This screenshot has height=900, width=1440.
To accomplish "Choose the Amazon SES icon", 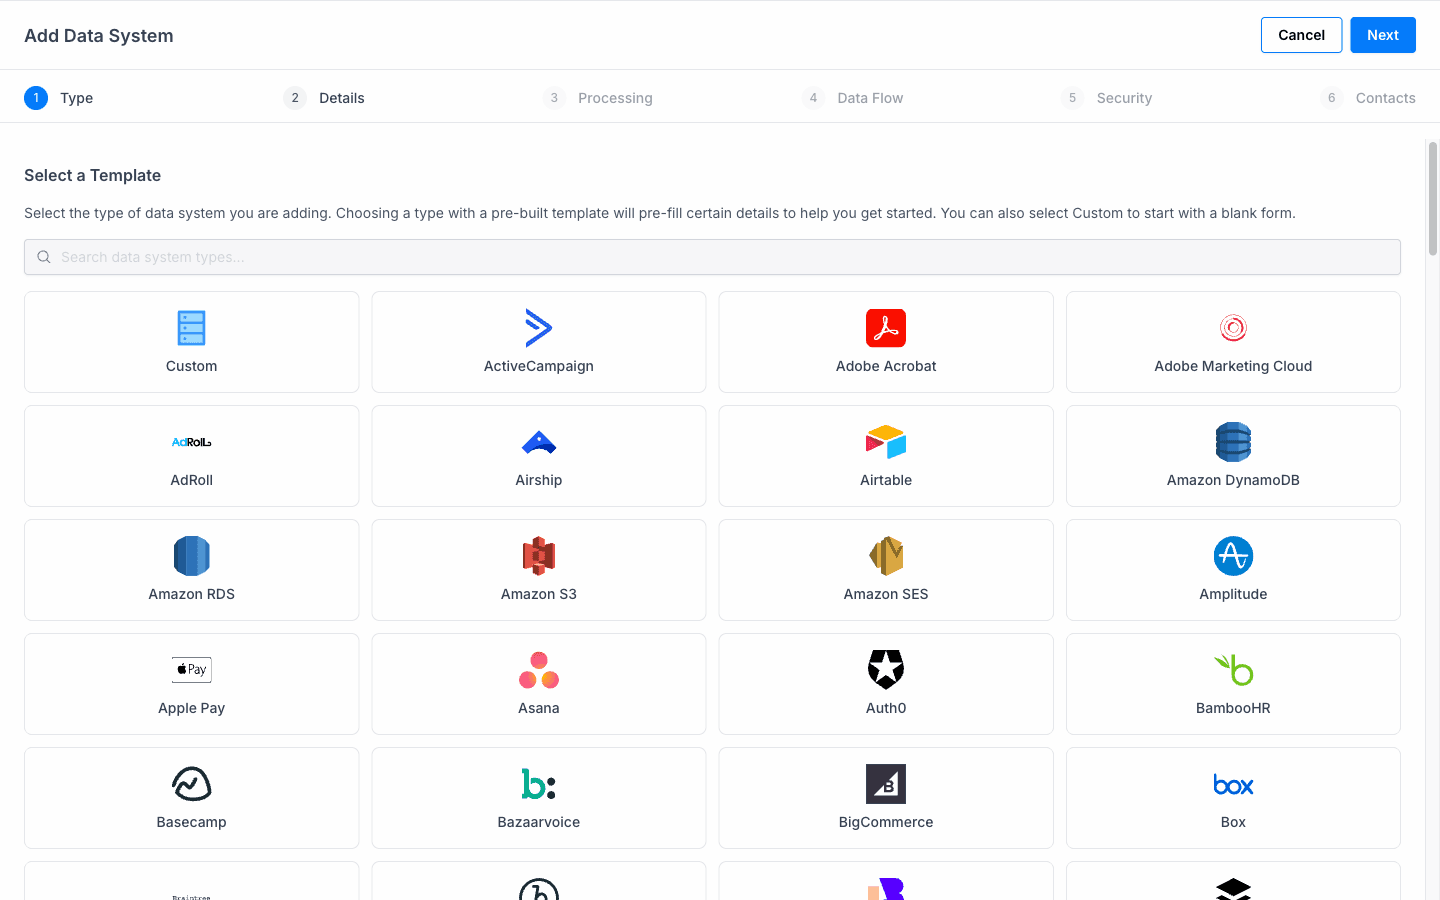I will (x=886, y=556).
